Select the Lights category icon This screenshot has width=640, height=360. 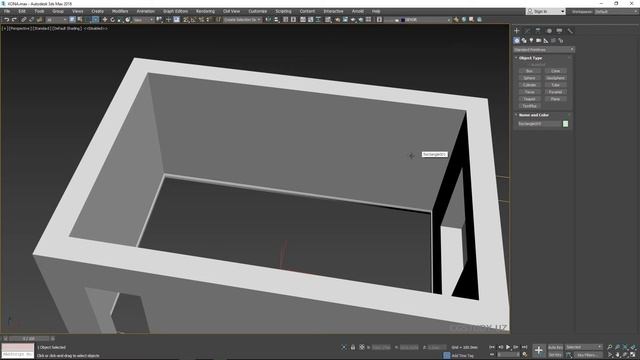point(531,40)
